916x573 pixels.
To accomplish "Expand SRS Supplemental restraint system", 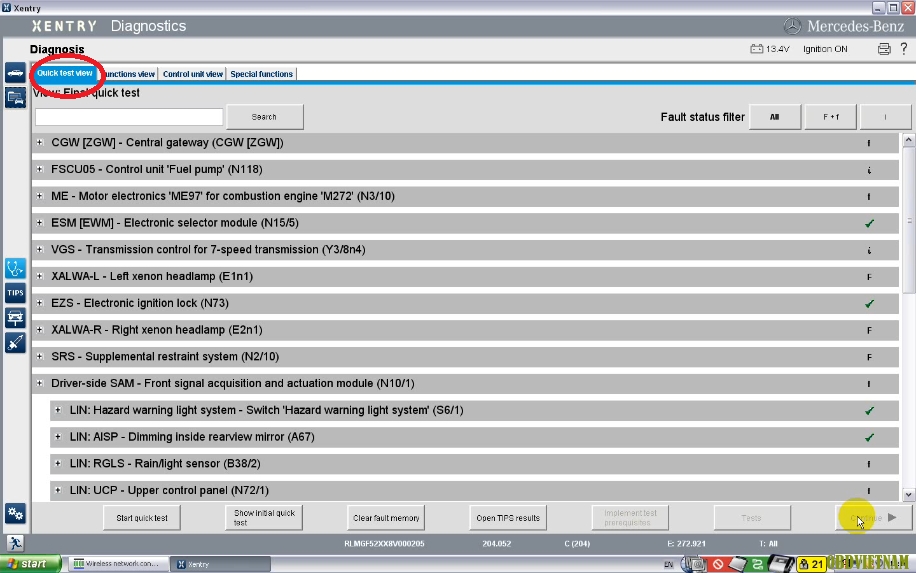I will [39, 356].
